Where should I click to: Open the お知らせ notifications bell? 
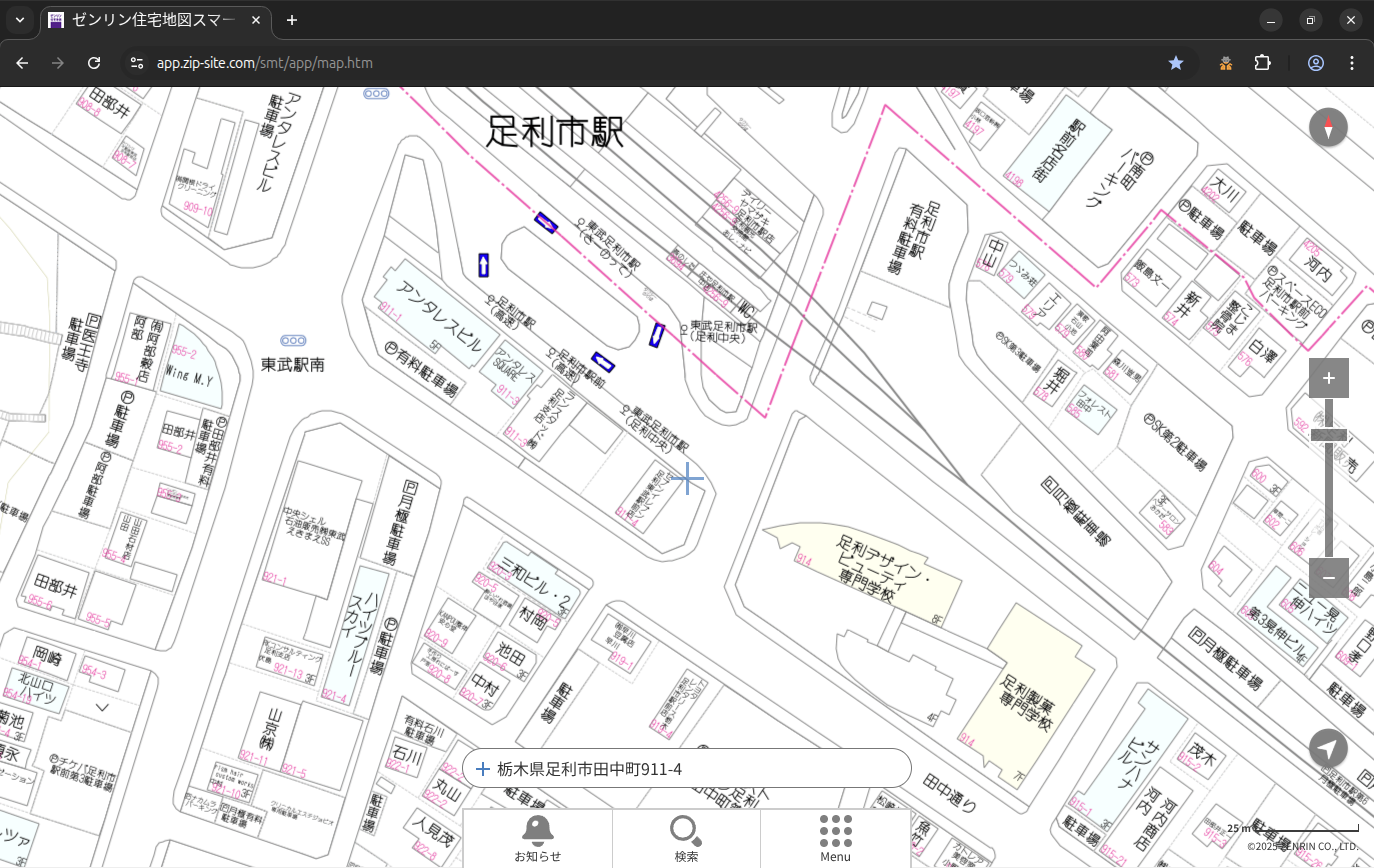point(537,838)
